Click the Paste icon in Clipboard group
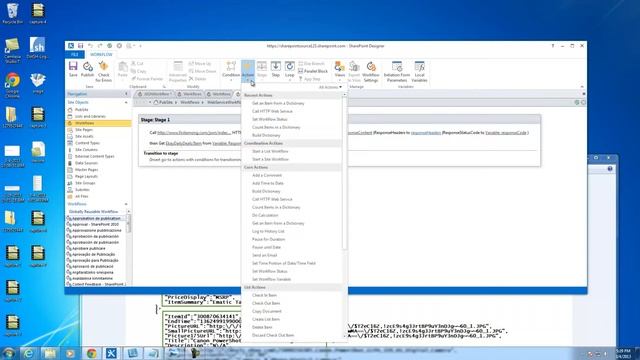This screenshot has height=360, width=640. click(x=122, y=69)
